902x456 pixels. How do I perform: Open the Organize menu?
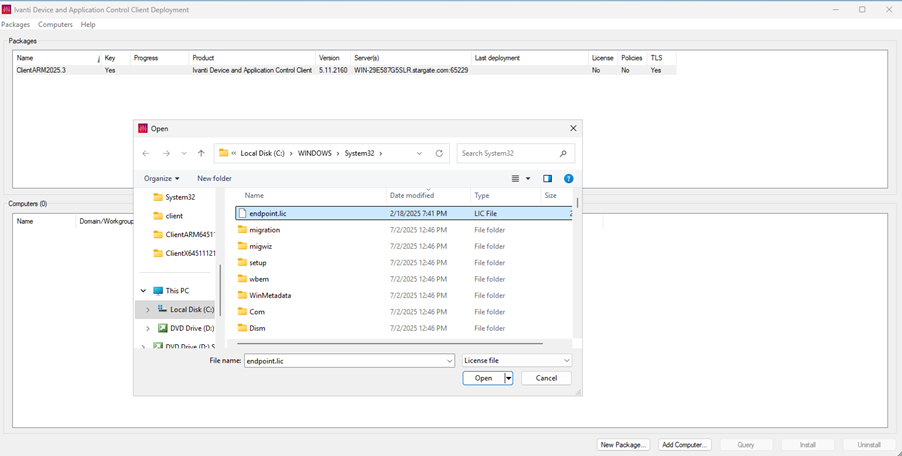(161, 179)
